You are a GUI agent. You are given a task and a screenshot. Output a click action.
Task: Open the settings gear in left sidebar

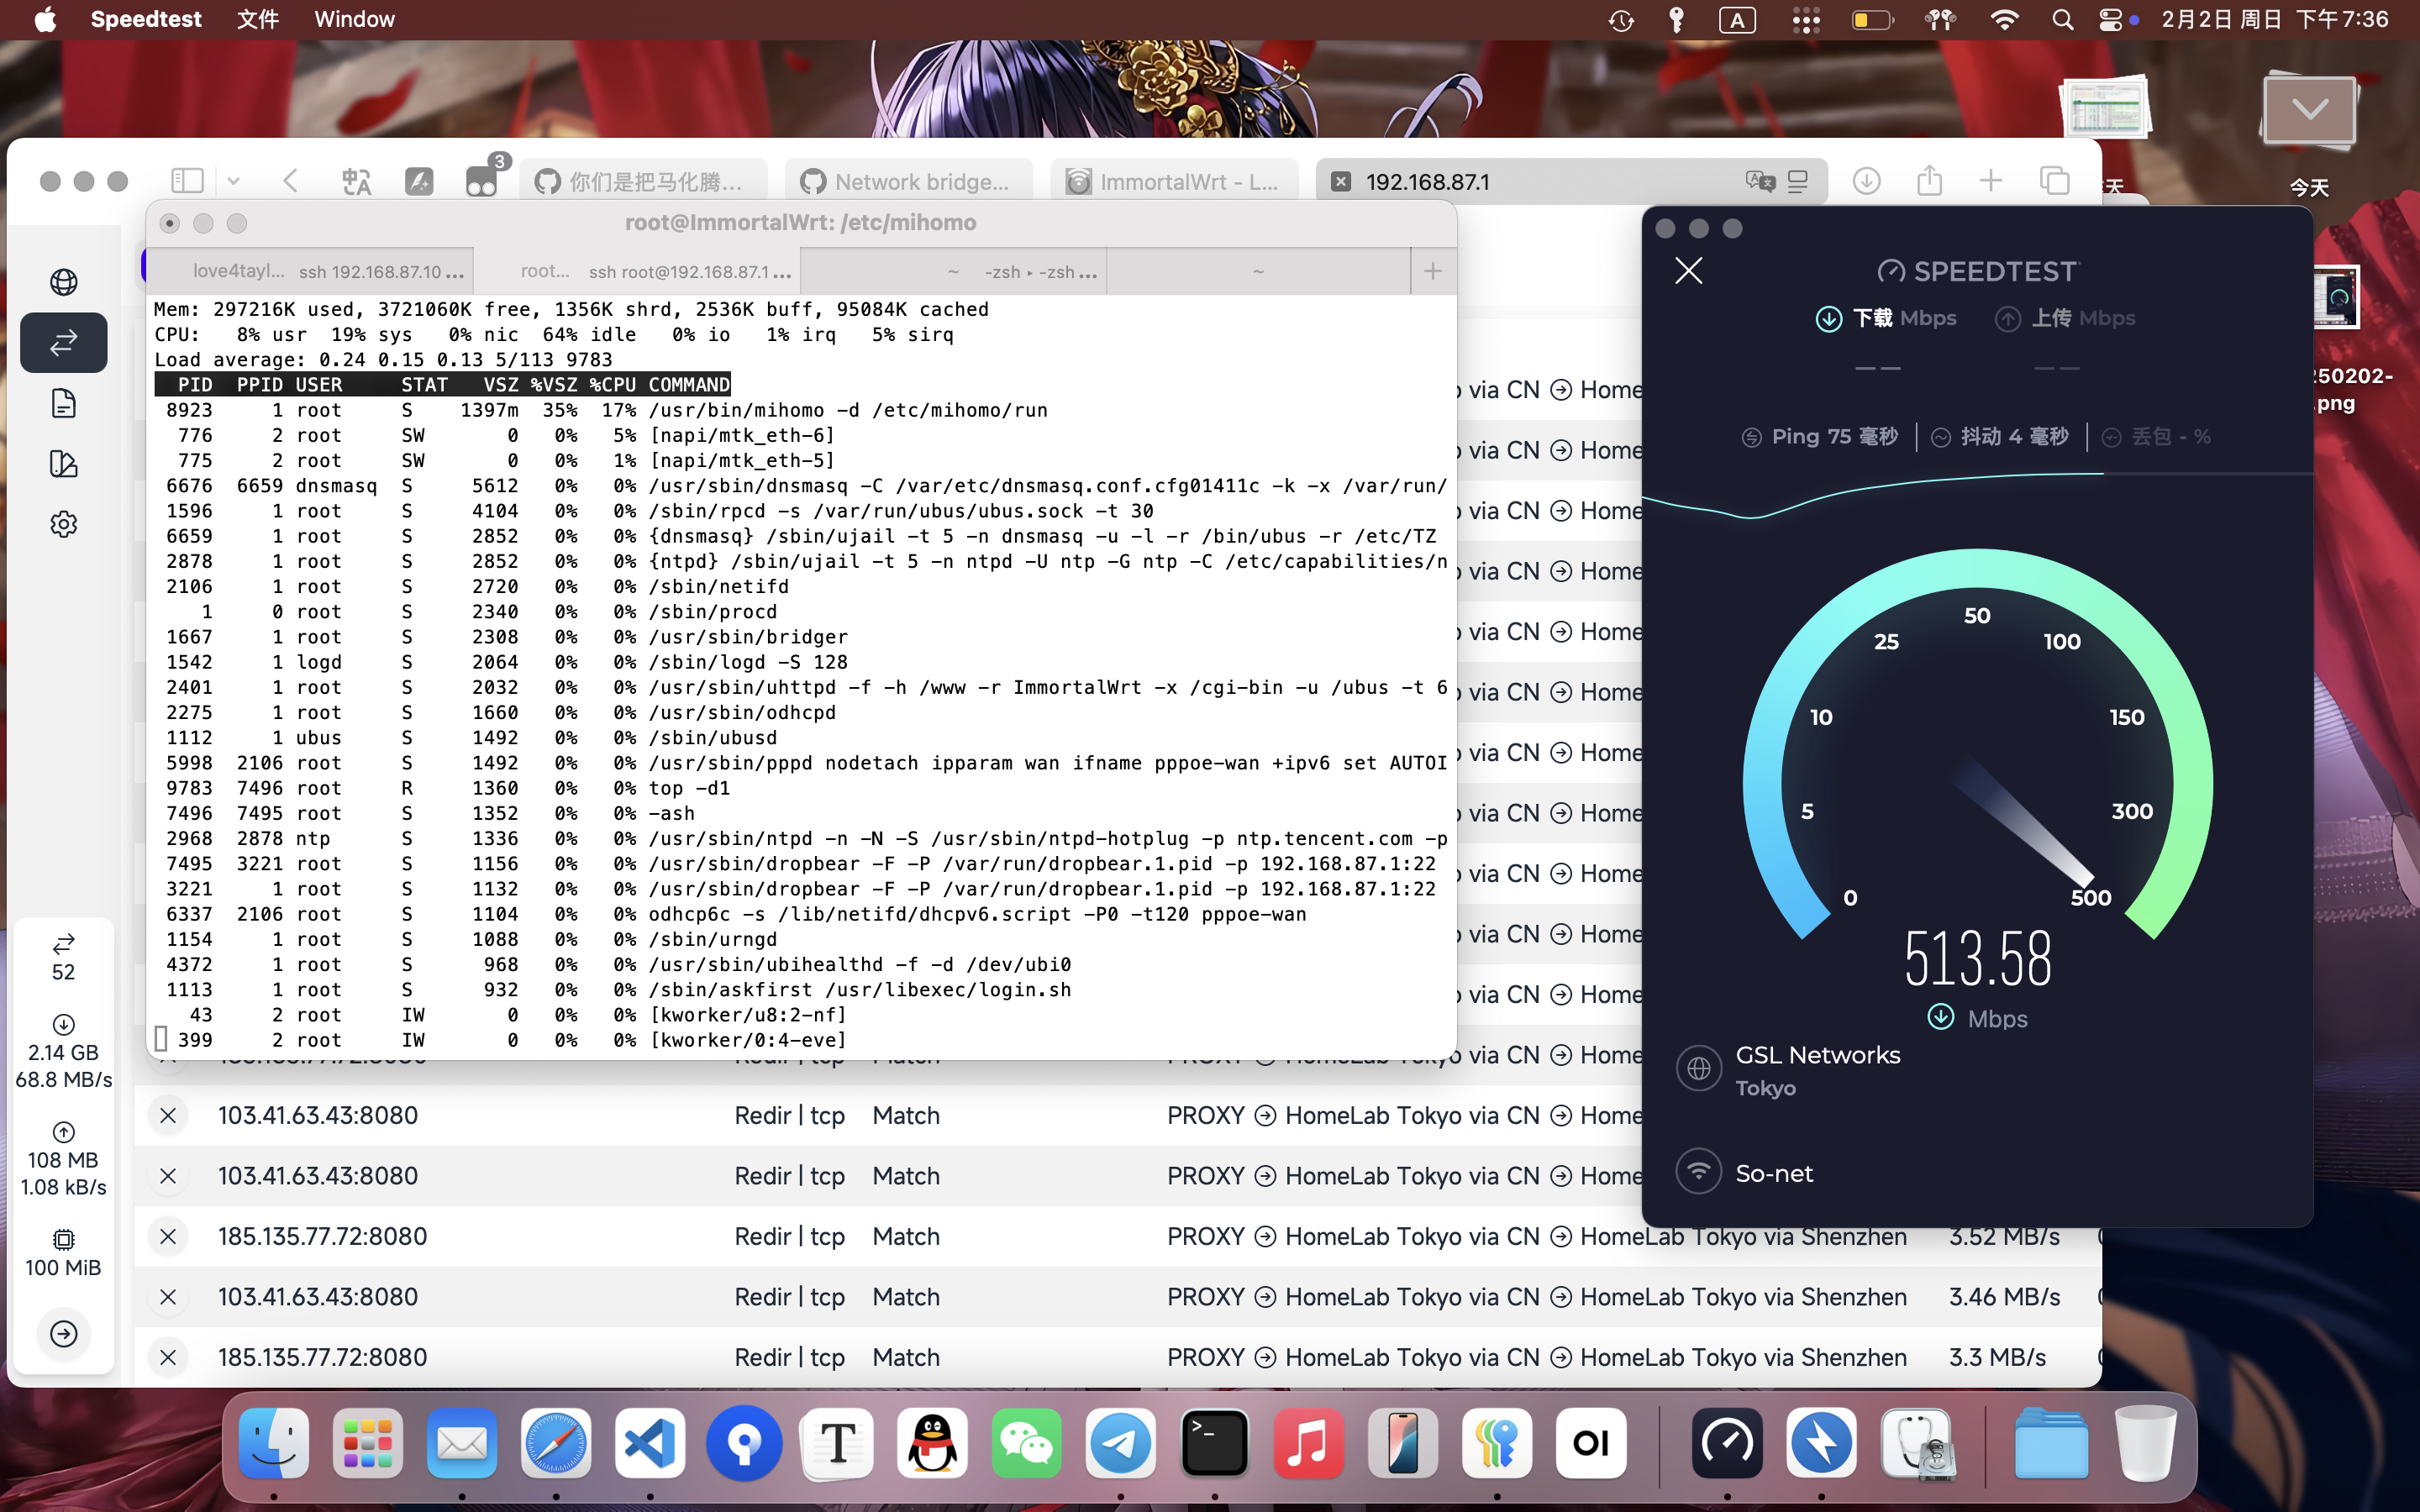tap(63, 524)
